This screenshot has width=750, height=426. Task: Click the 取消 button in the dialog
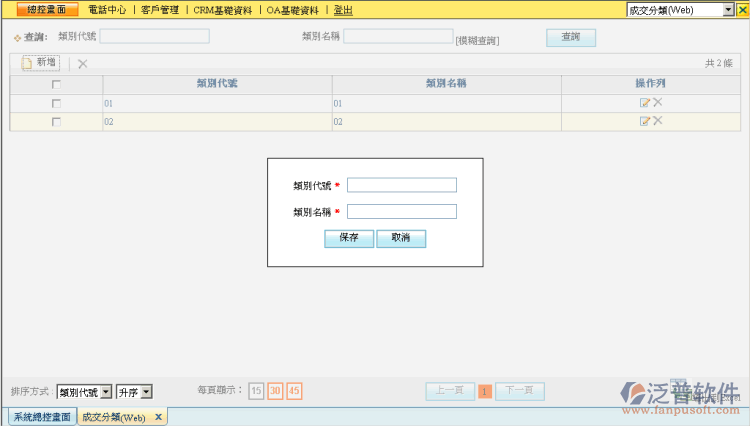(401, 239)
